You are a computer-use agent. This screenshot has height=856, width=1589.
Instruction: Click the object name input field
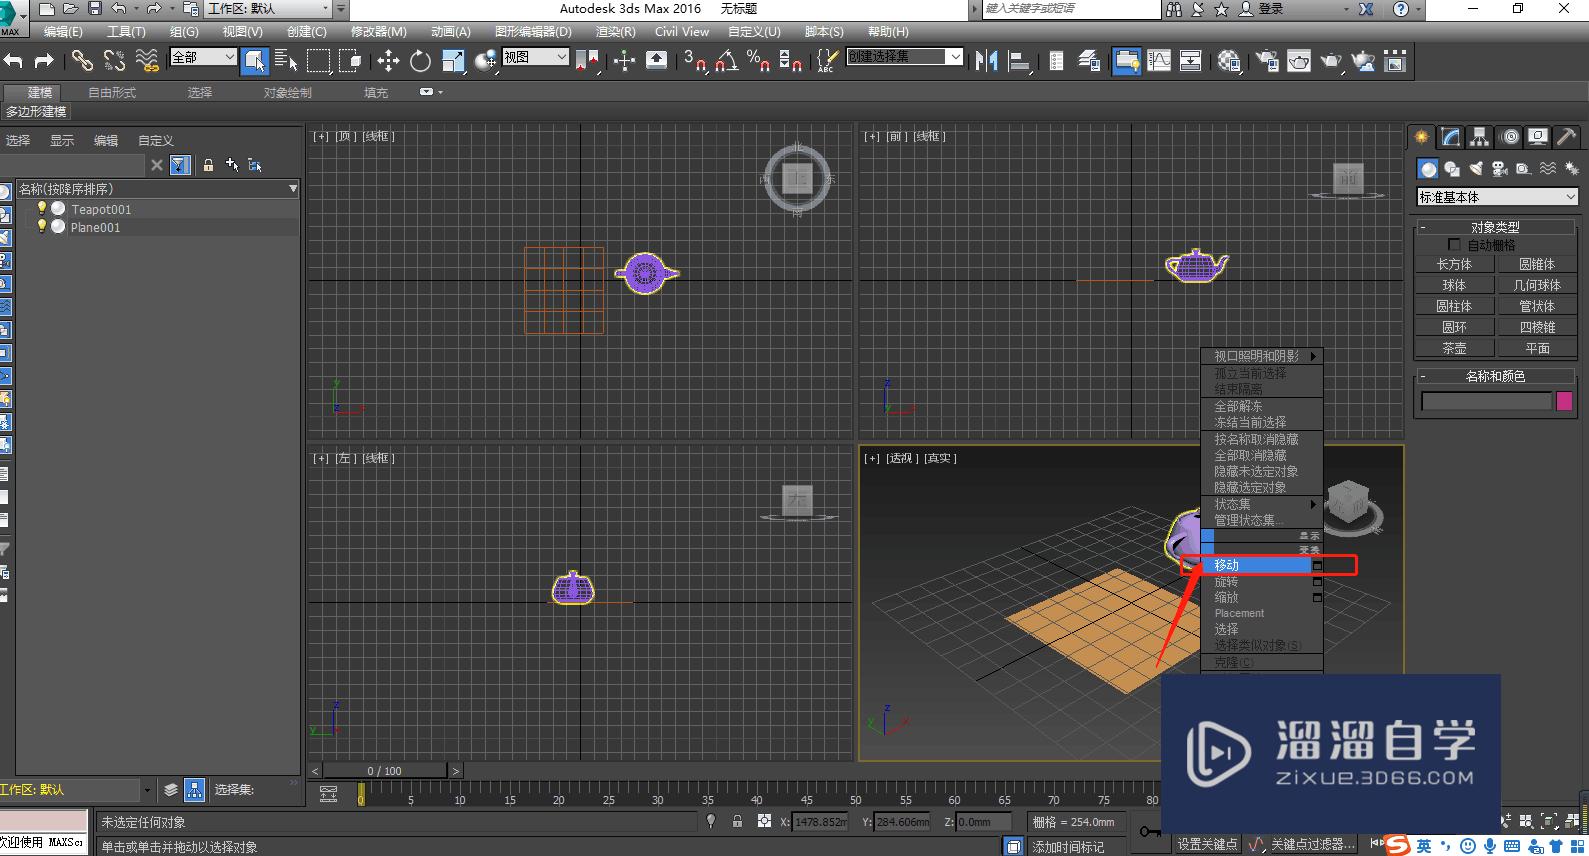1486,401
